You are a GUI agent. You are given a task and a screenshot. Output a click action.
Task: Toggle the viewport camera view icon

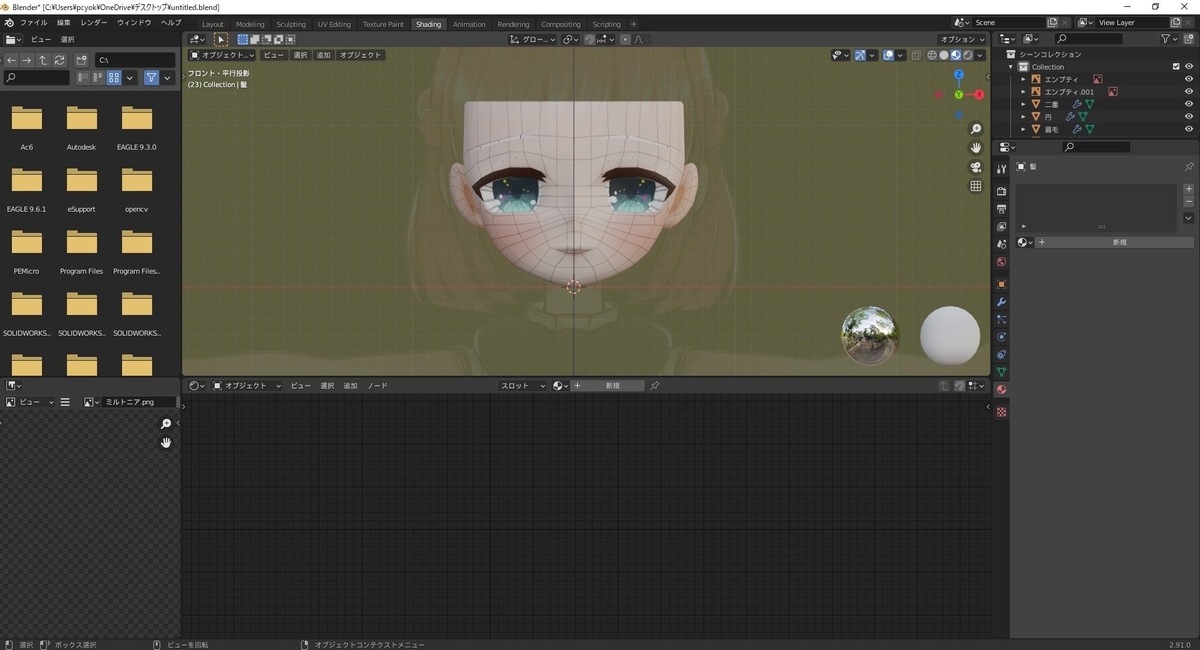point(976,167)
